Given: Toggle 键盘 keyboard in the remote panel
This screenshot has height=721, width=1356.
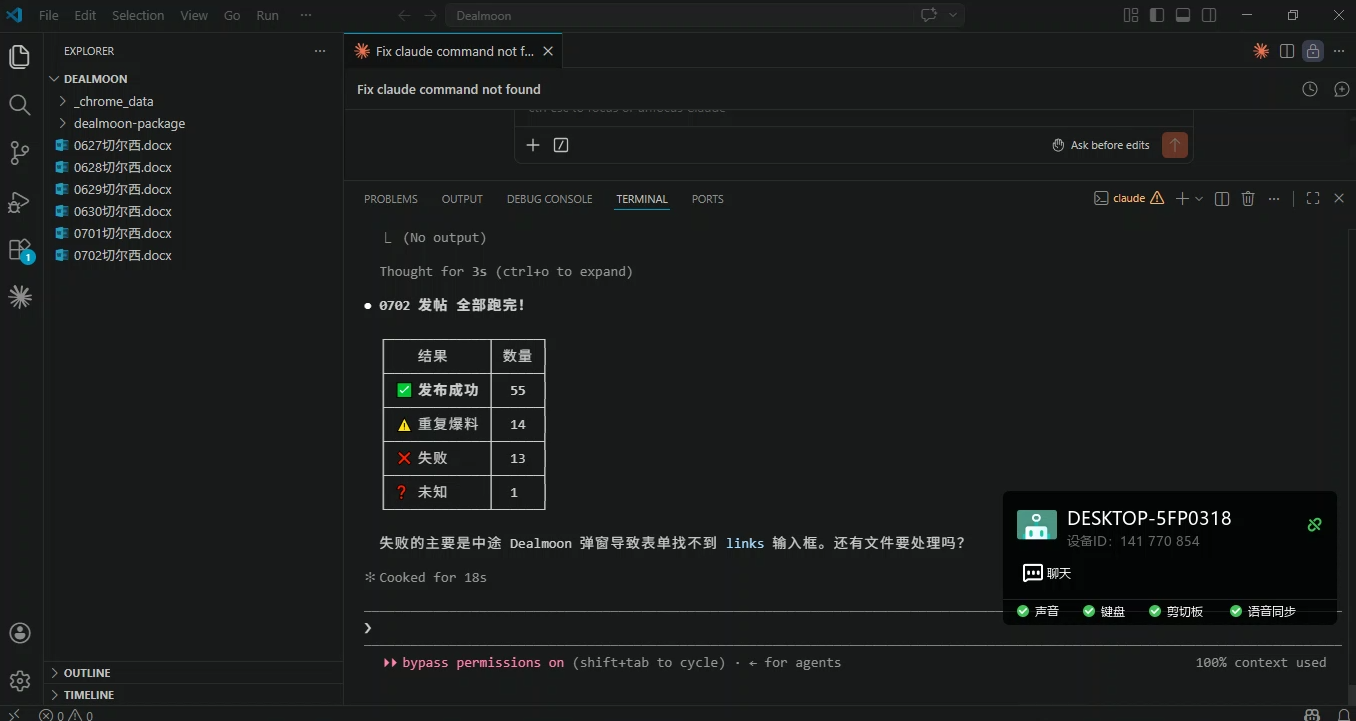Looking at the screenshot, I should (1104, 611).
